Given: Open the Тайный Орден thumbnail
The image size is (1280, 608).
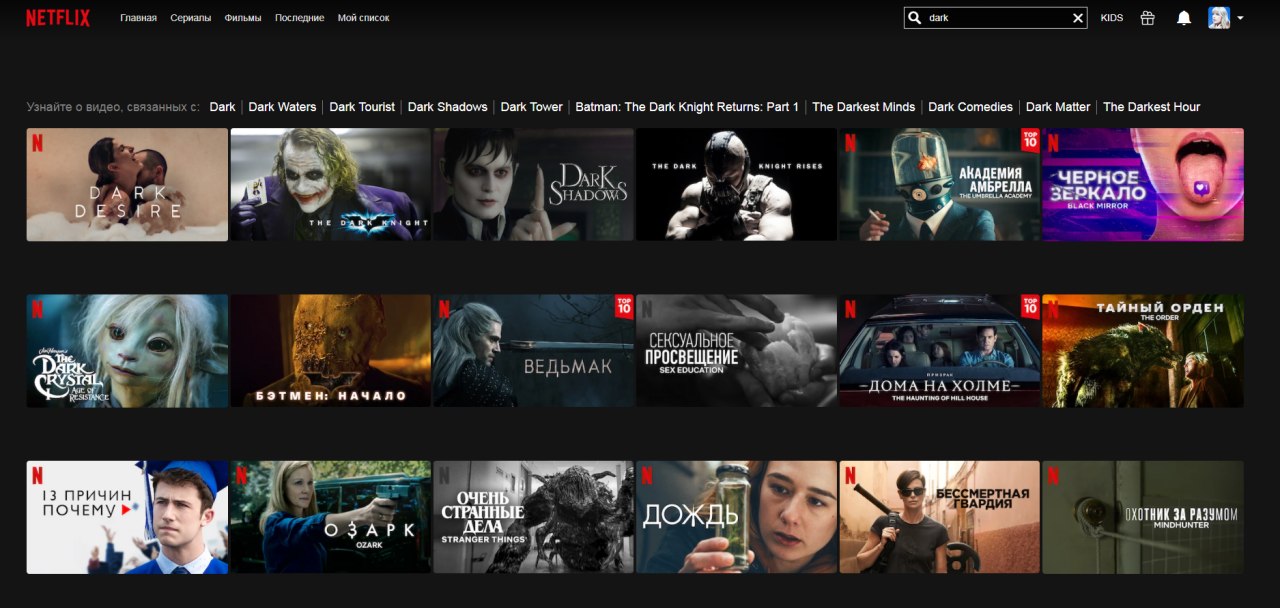Looking at the screenshot, I should pyautogui.click(x=1143, y=350).
